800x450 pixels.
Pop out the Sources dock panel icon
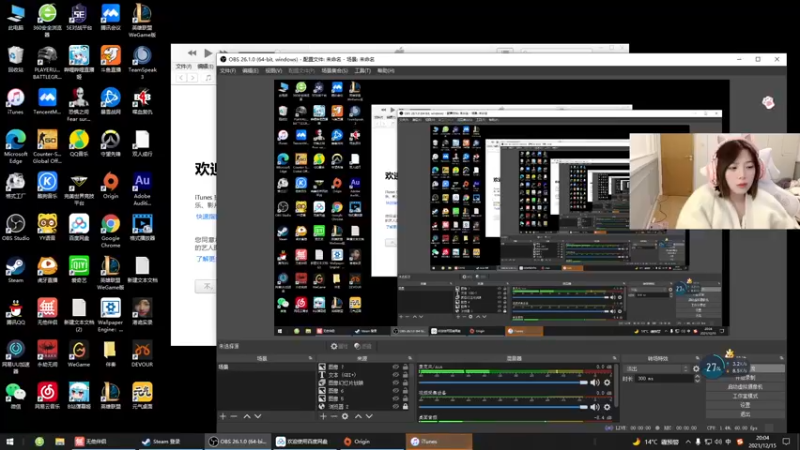pyautogui.click(x=410, y=358)
